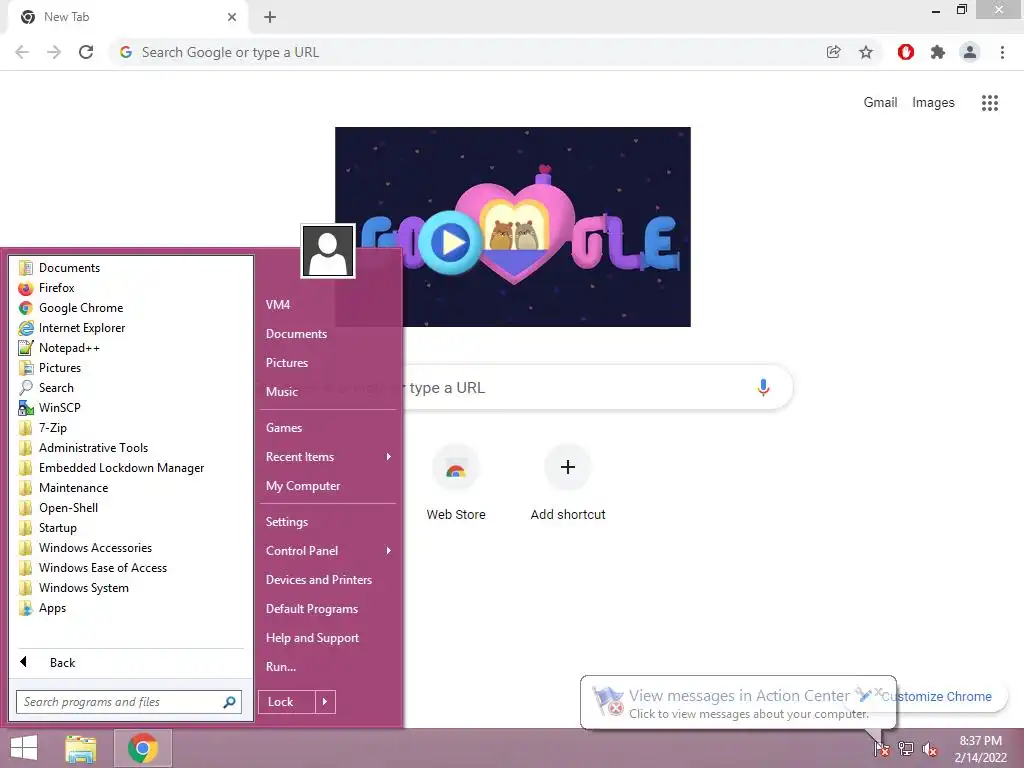Expand the Windows Ease of Access folder
This screenshot has height=768, width=1024.
(103, 568)
